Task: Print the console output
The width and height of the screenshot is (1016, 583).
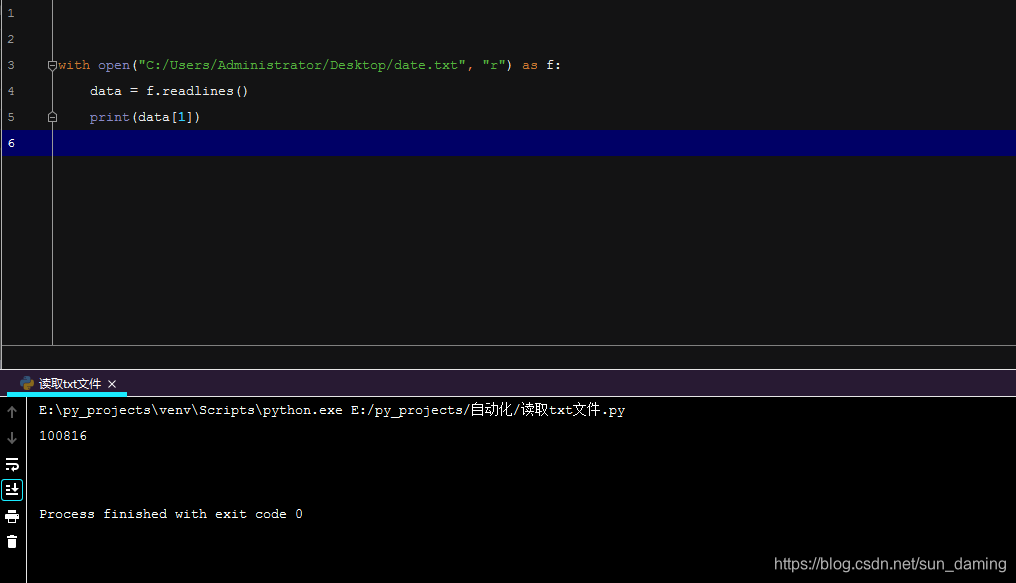Action: [12, 514]
